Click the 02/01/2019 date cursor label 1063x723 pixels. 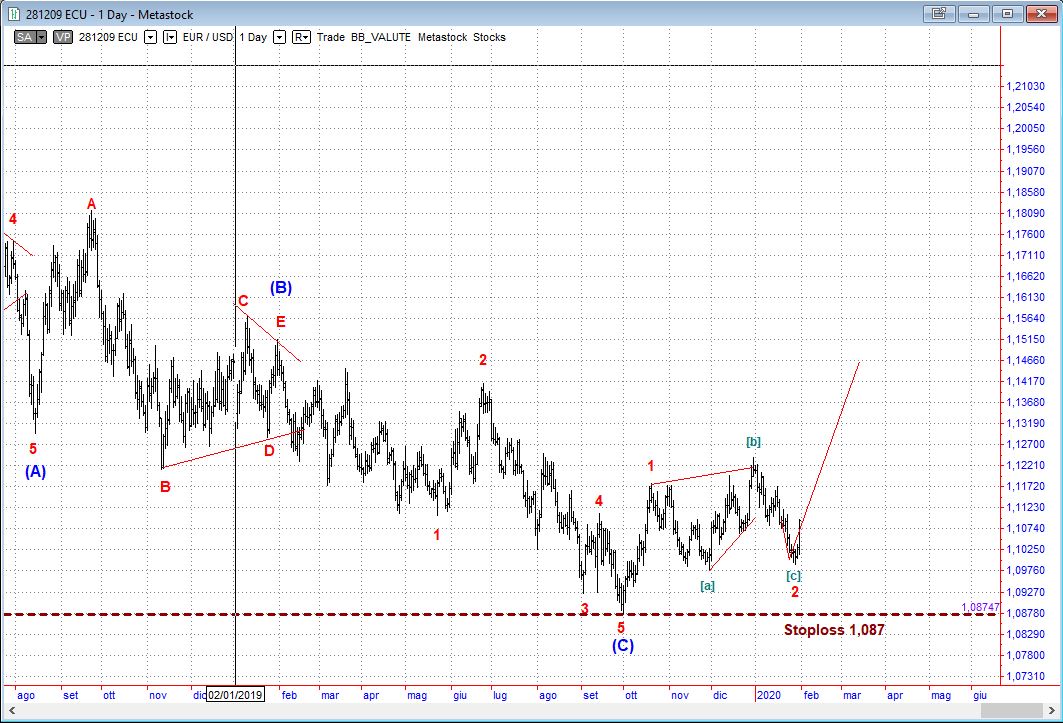(235, 695)
